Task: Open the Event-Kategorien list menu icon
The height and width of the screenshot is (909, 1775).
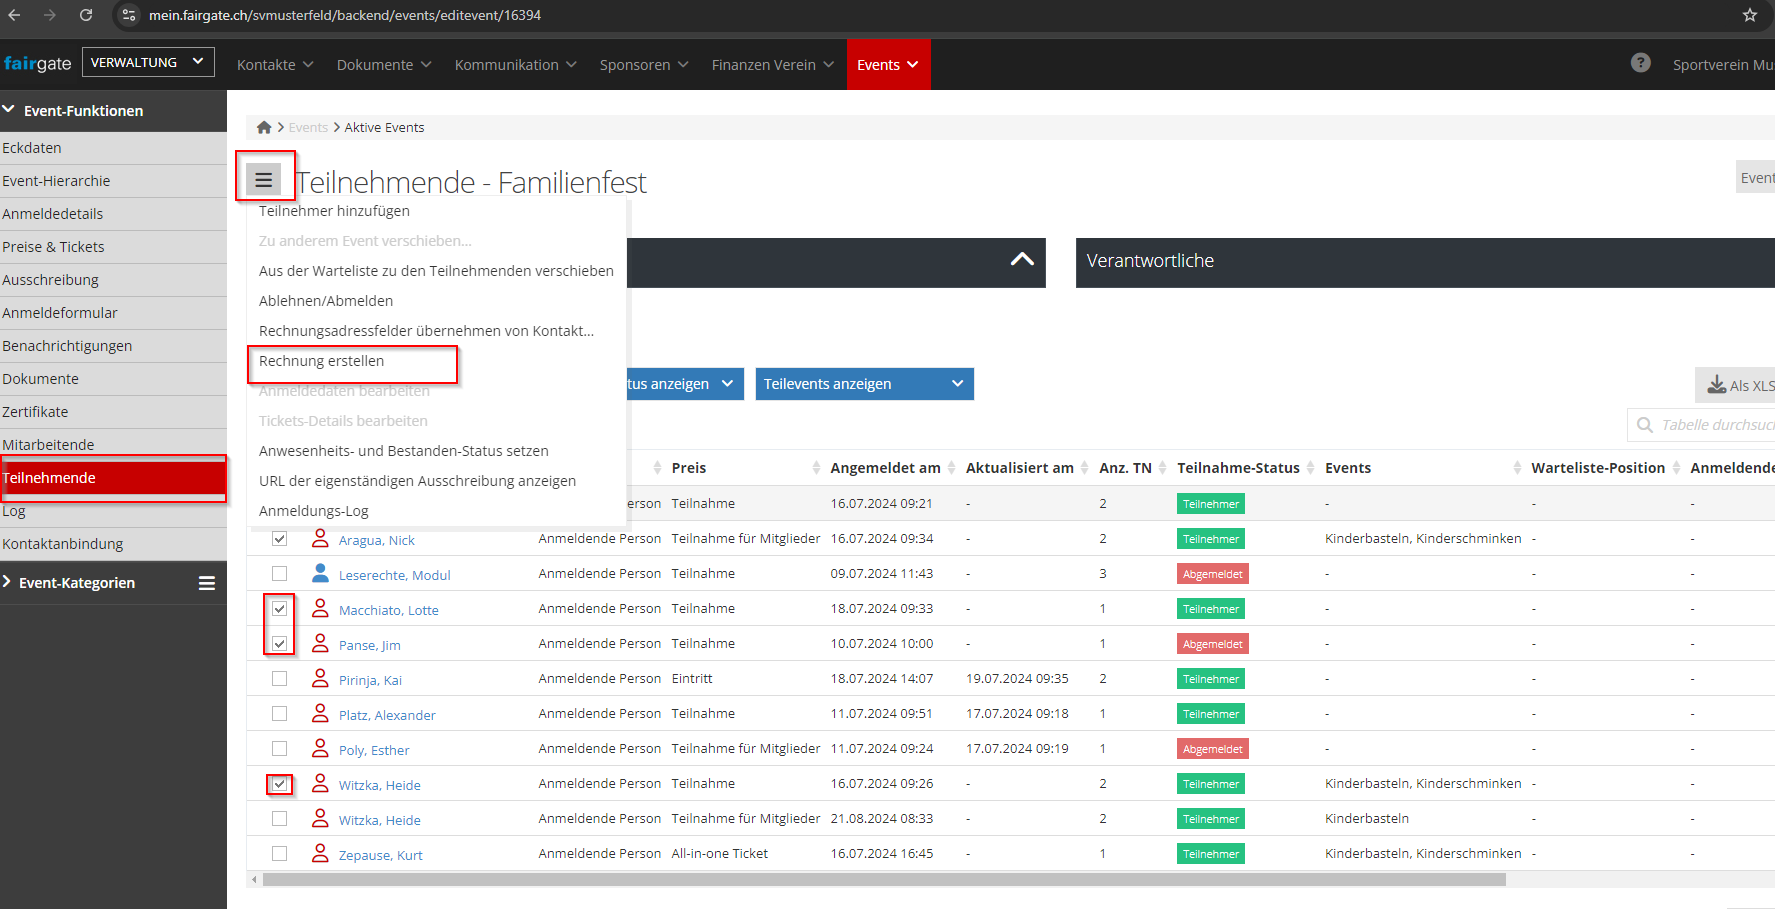Action: (x=207, y=583)
